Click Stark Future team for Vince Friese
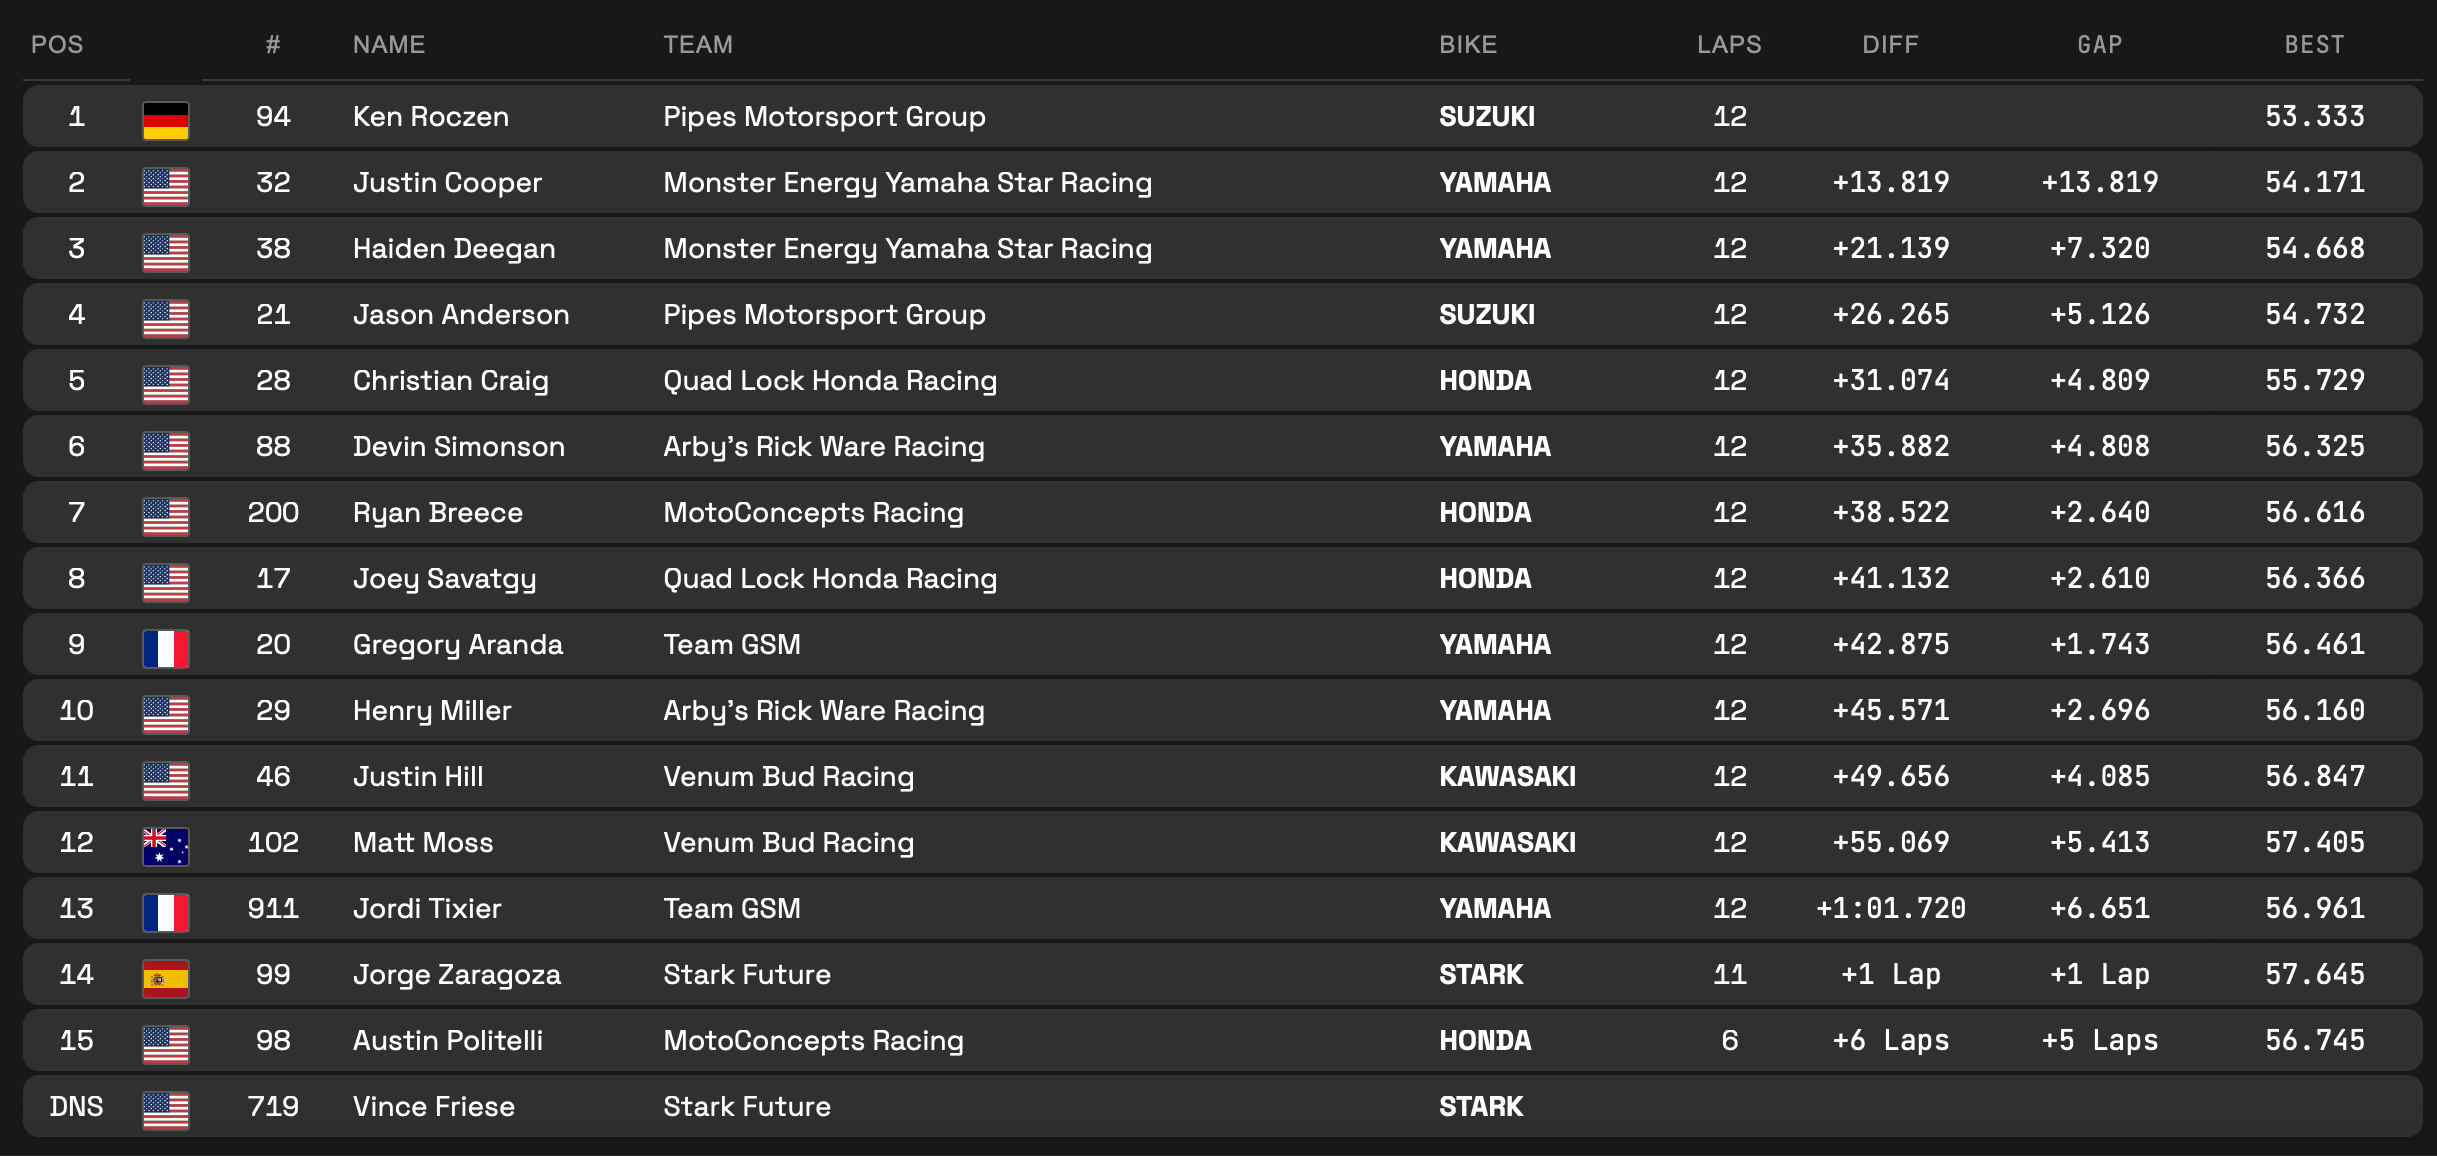 747,1107
